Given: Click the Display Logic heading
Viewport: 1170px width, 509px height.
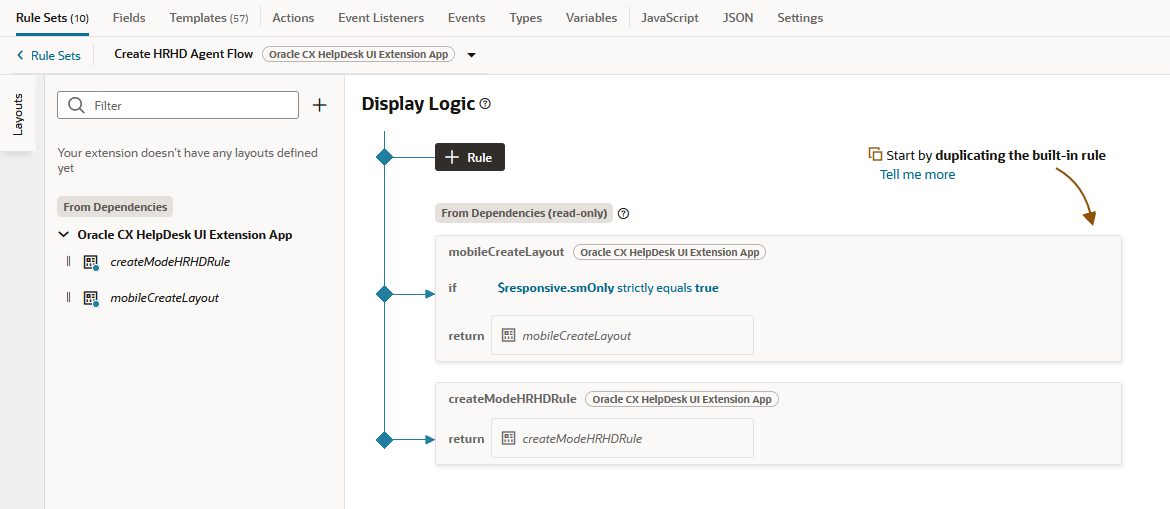Looking at the screenshot, I should (418, 104).
